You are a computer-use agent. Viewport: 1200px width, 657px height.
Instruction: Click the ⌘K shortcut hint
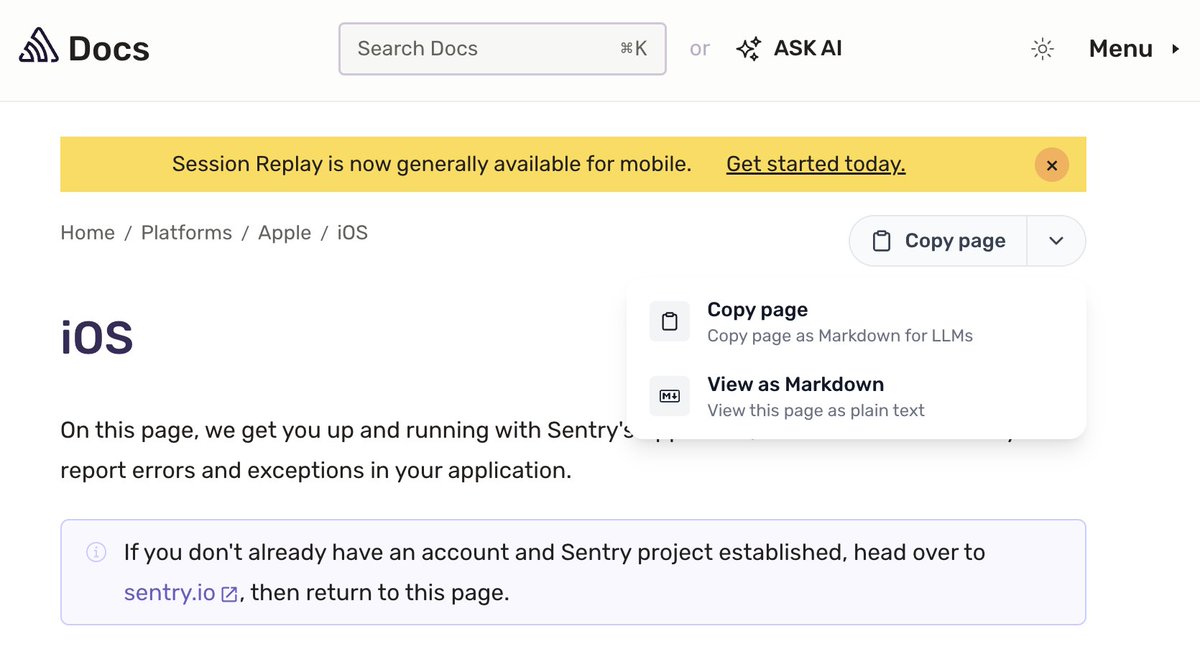[x=633, y=48]
